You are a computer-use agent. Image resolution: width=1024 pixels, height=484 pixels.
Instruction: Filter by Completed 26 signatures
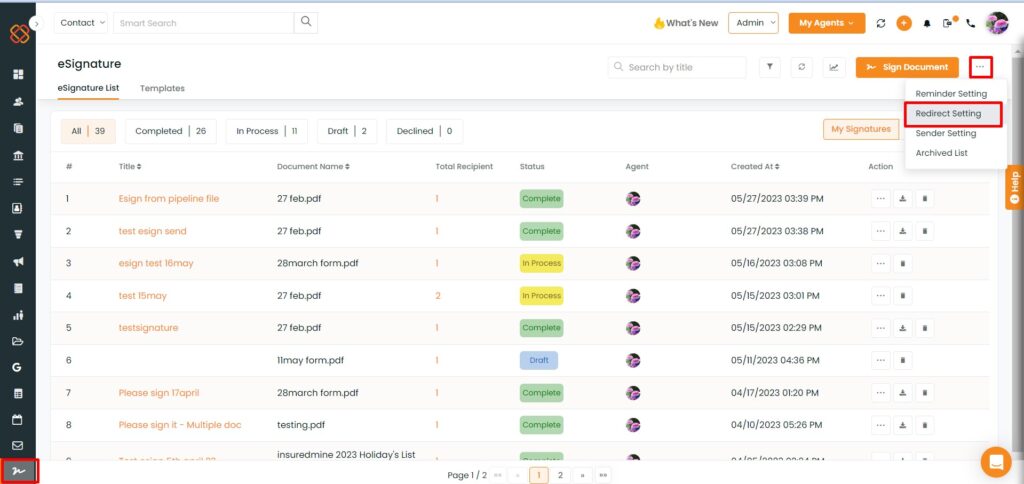point(170,131)
